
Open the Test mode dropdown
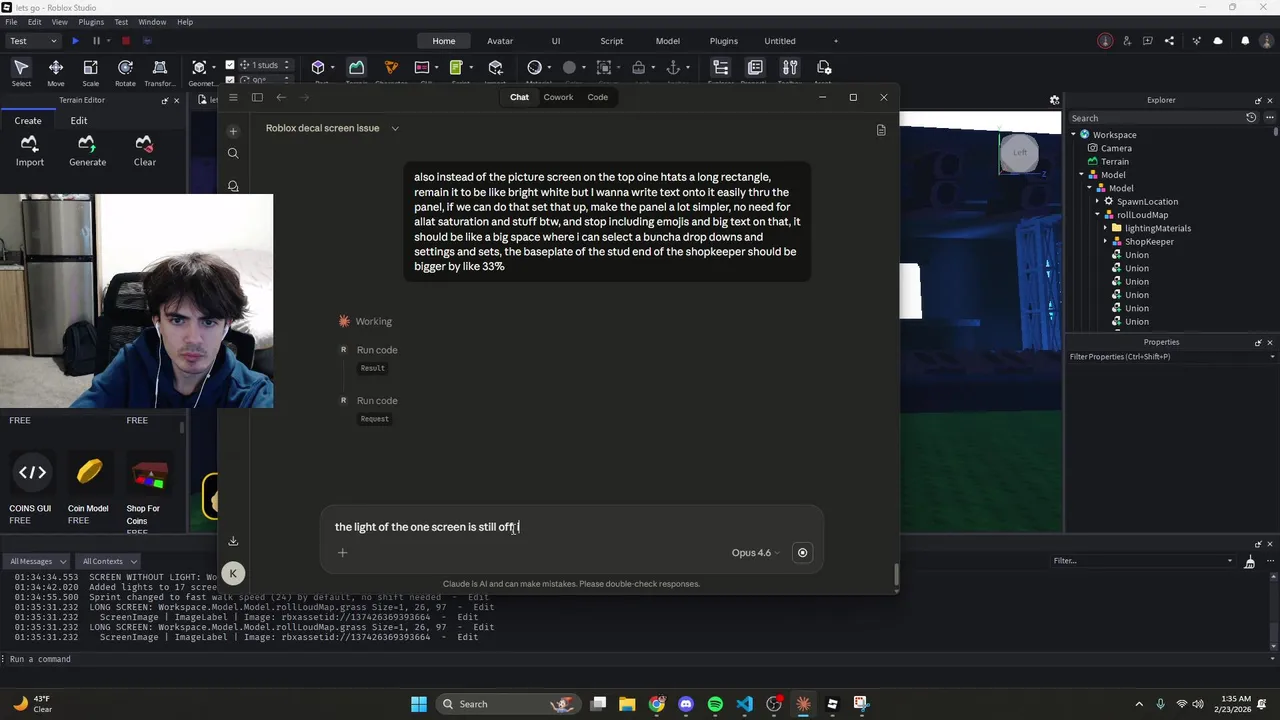coord(34,41)
